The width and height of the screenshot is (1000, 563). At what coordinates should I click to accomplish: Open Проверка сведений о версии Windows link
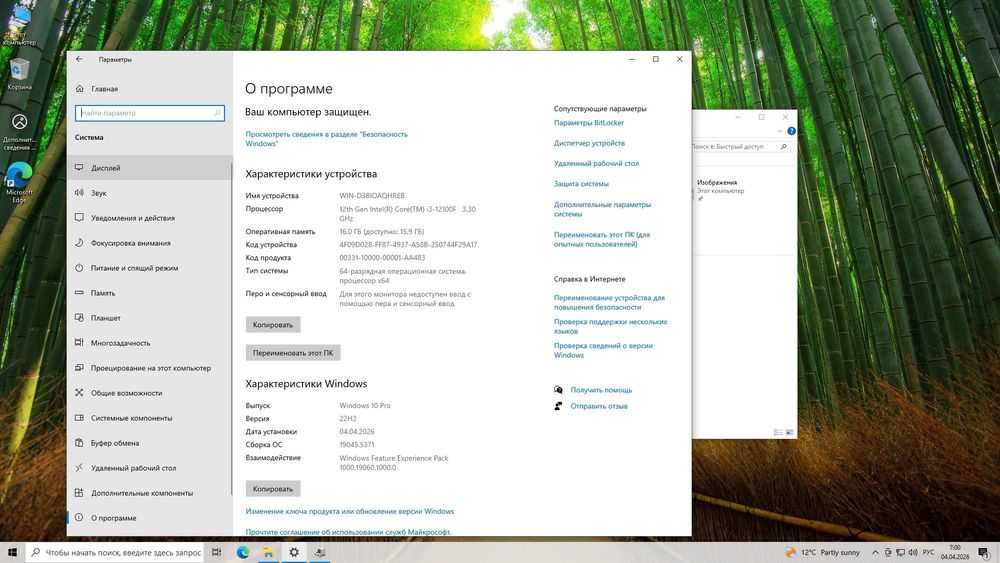coord(603,350)
